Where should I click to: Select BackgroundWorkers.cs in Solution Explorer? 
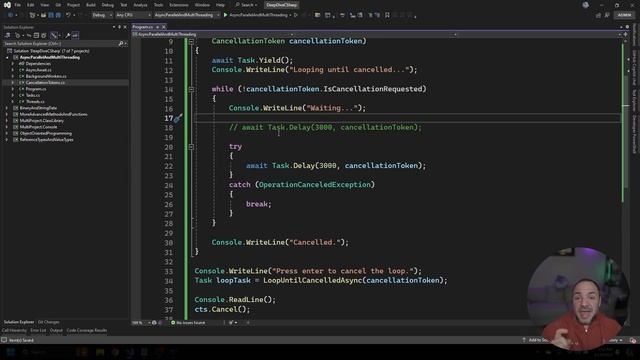pos(46,76)
